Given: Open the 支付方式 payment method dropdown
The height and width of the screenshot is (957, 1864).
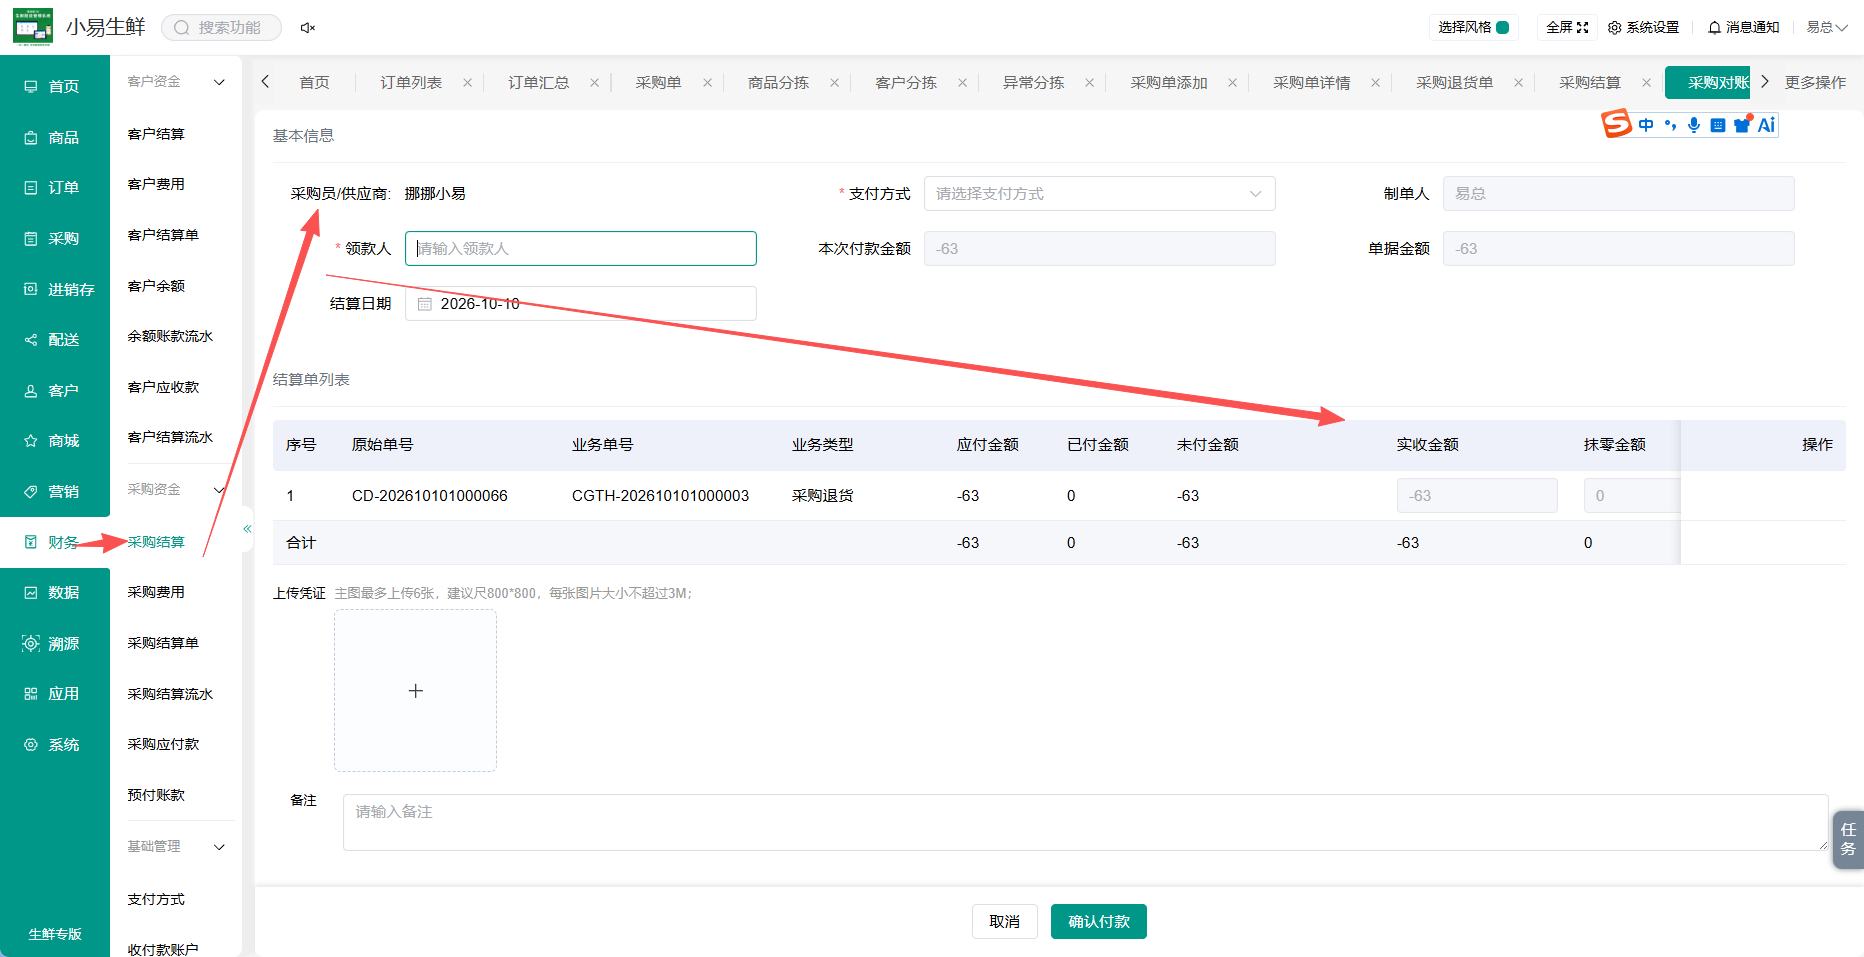Looking at the screenshot, I should (x=1099, y=194).
